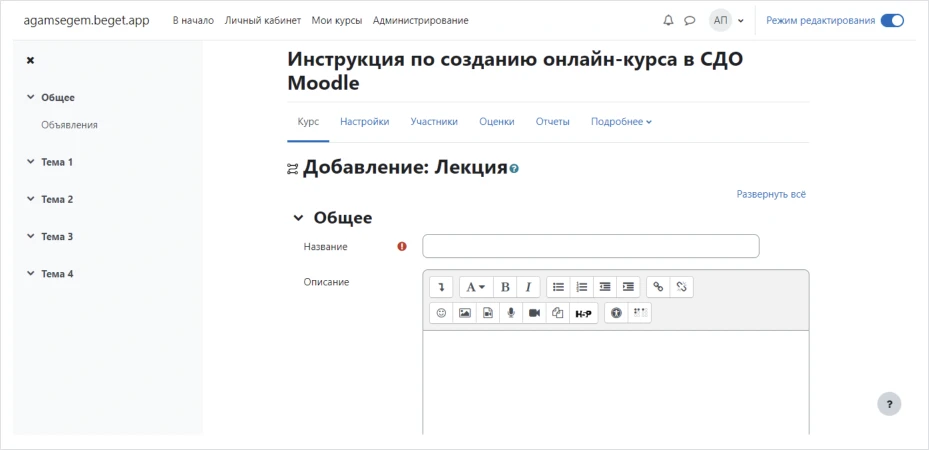Screen dimensions: 929x450
Task: Switch to the Оценки tab
Action: 496,122
